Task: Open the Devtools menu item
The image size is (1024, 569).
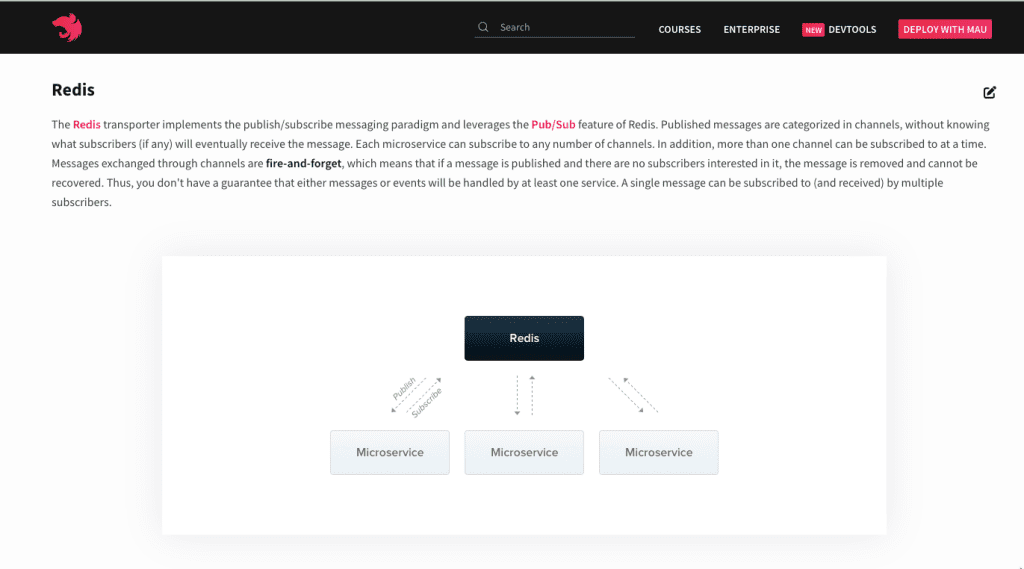Action: pyautogui.click(x=852, y=29)
